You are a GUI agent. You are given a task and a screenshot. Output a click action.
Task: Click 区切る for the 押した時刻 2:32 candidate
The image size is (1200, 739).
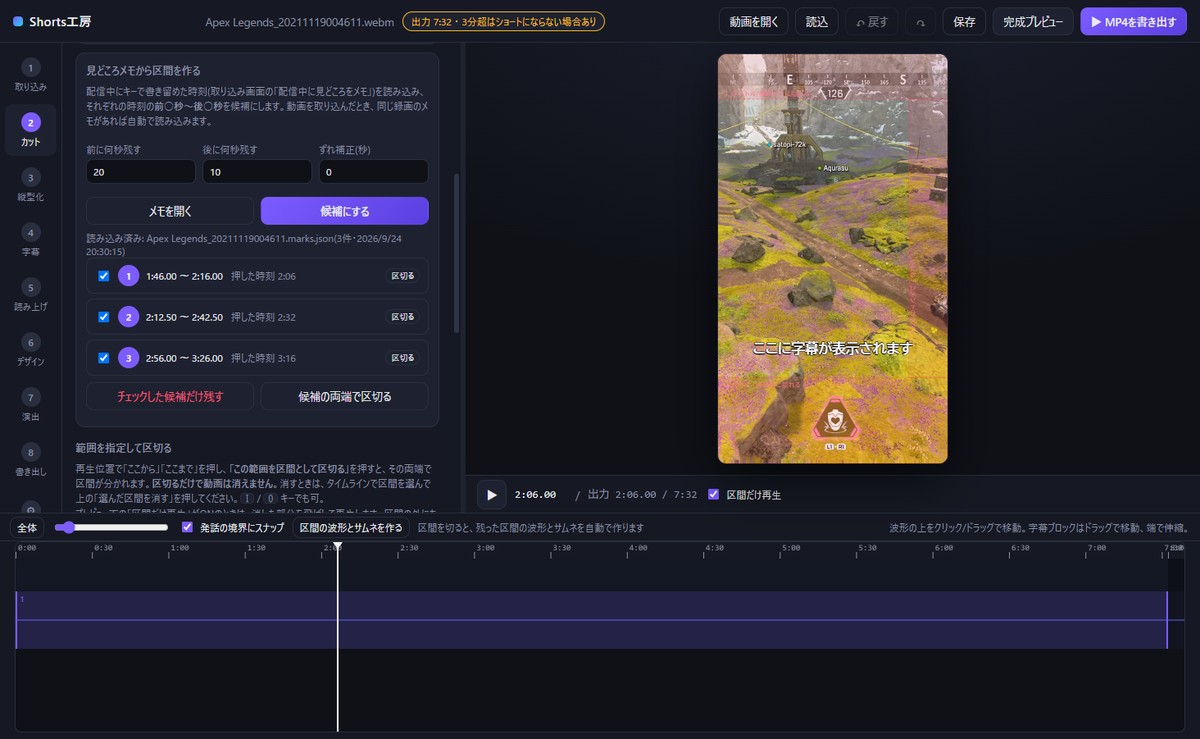(402, 317)
